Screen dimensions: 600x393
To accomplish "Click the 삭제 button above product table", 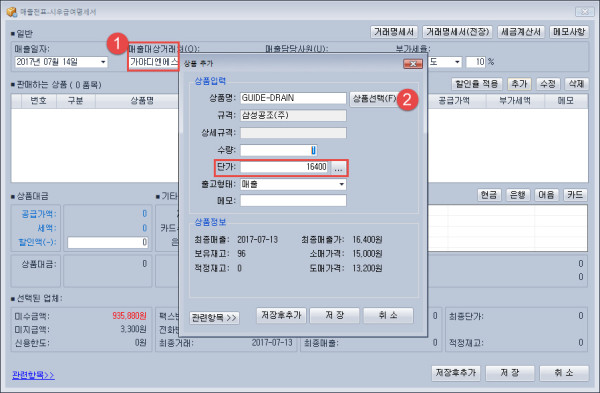I will 576,84.
